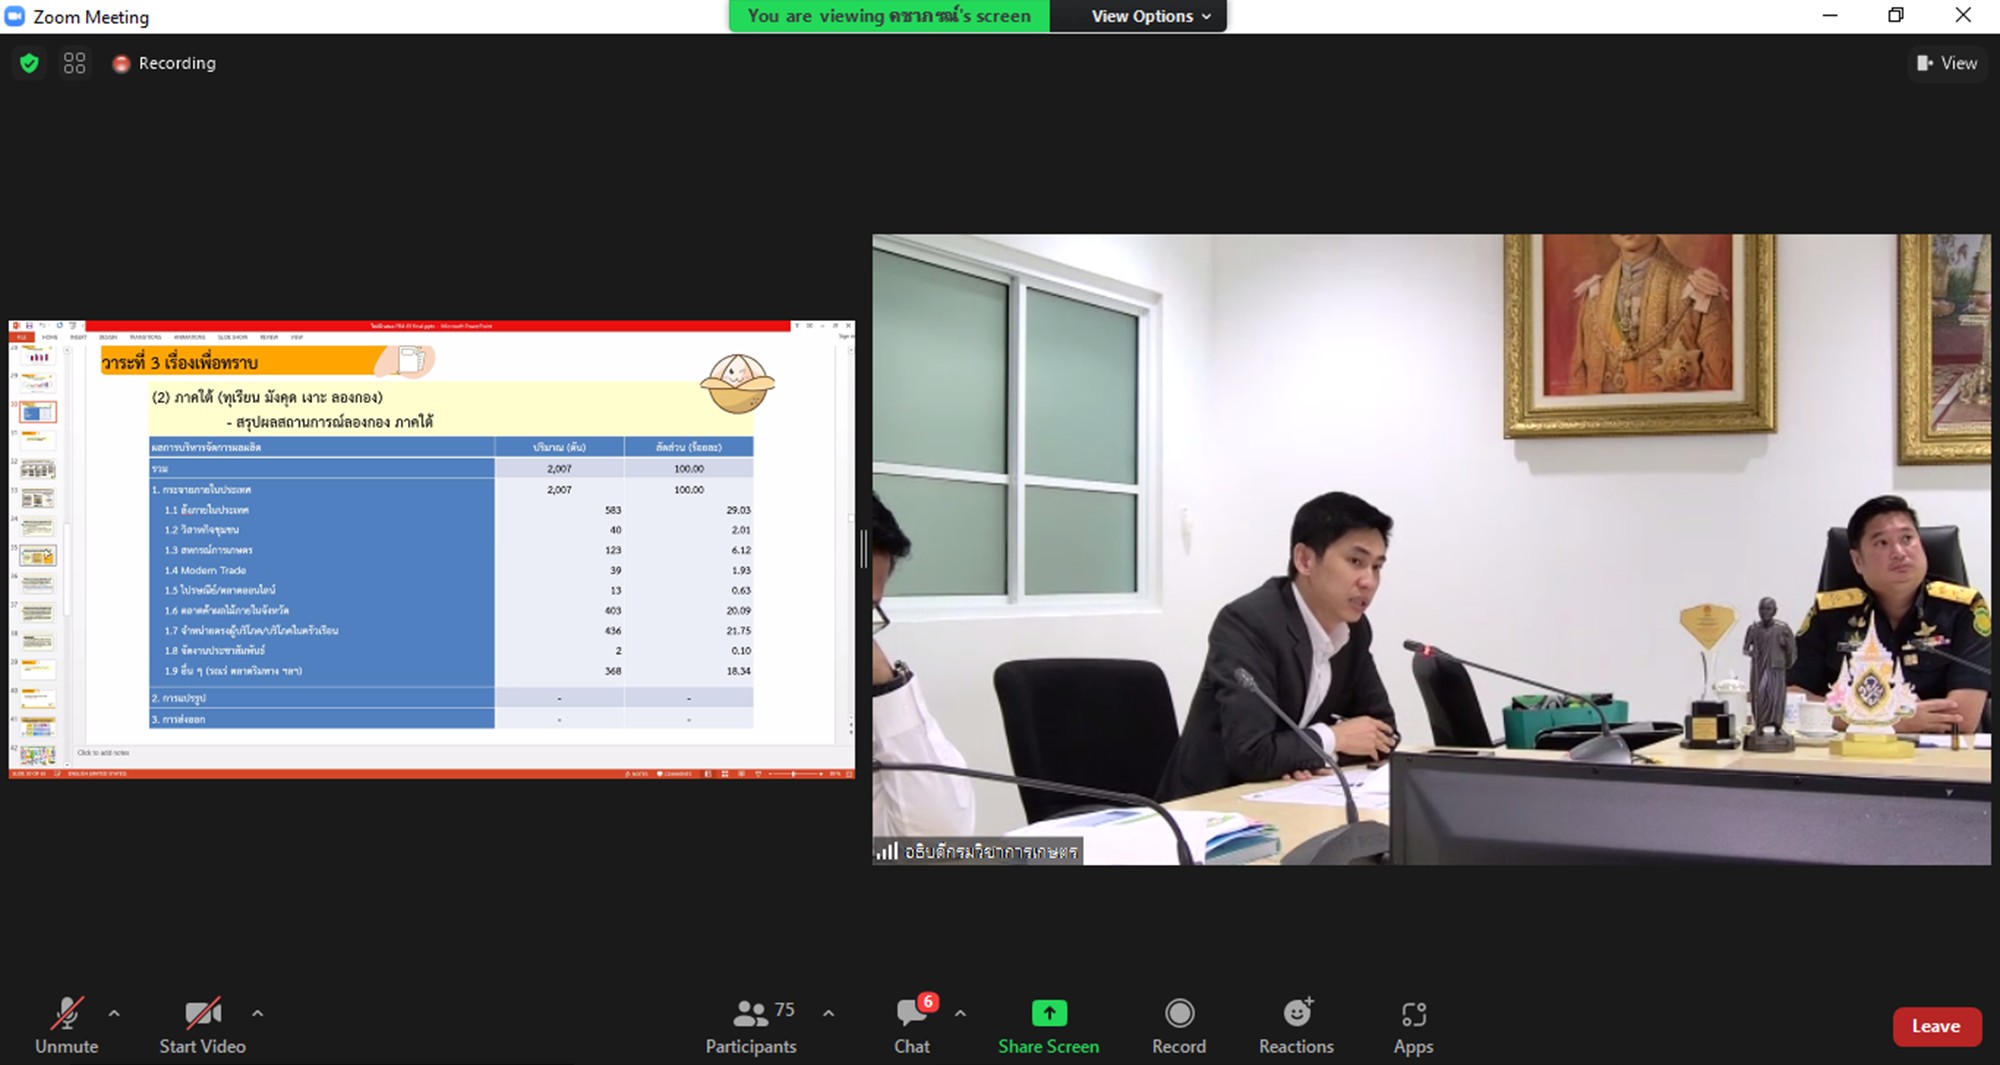The height and width of the screenshot is (1065, 2000).
Task: Expand the arrow beside Chat
Action: 960,1013
